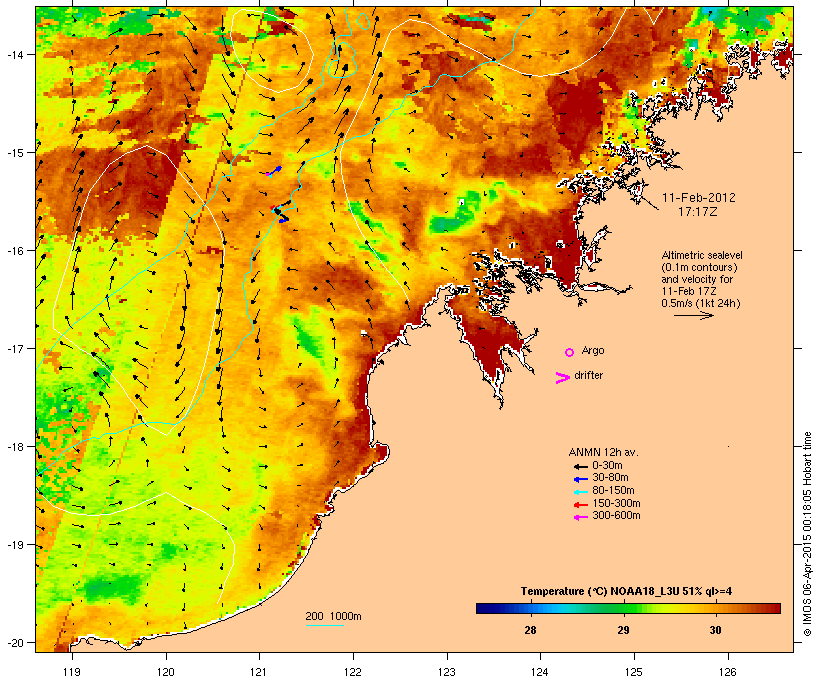Image resolution: width=820 pixels, height=680 pixels.
Task: Click the blue 30-80m legend arrow
Action: (580, 479)
